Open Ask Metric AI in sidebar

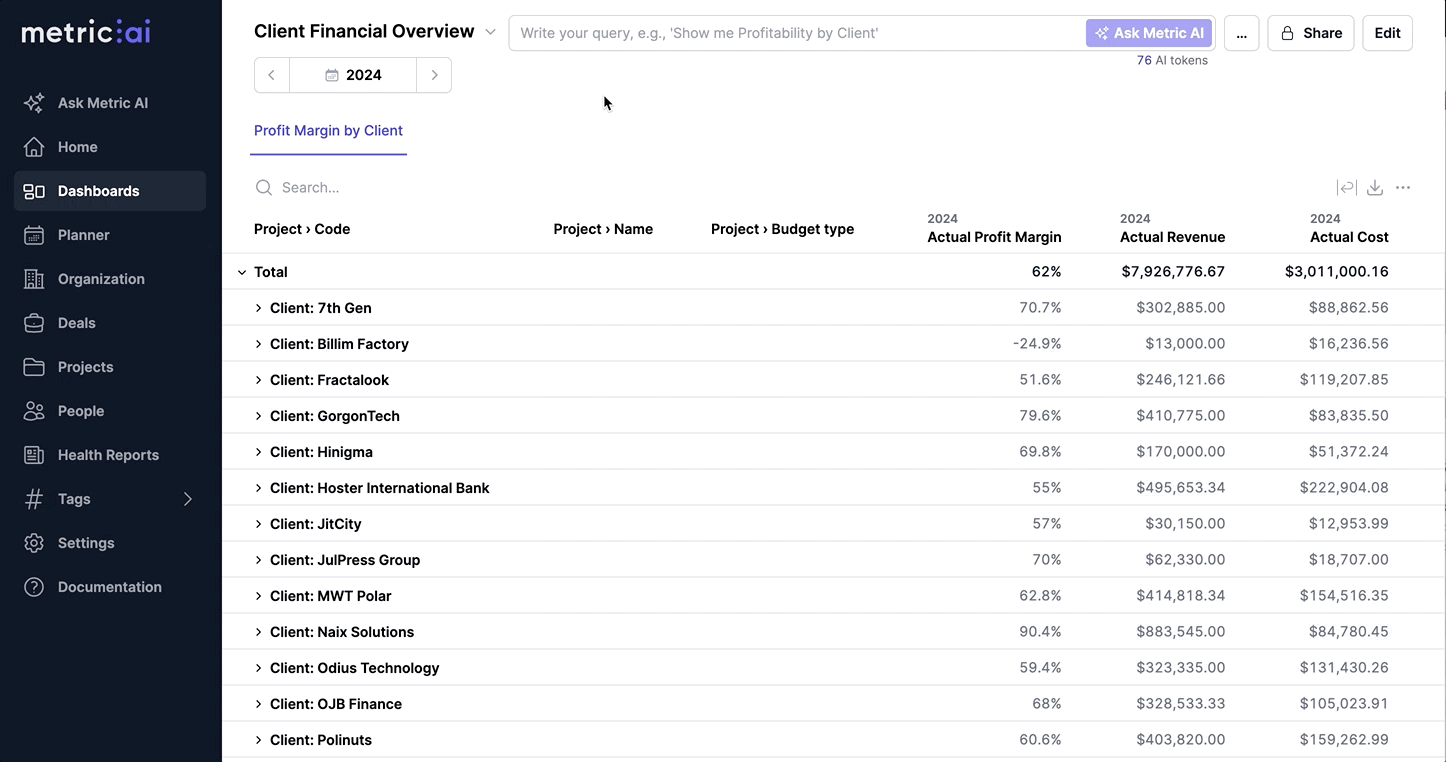[102, 103]
